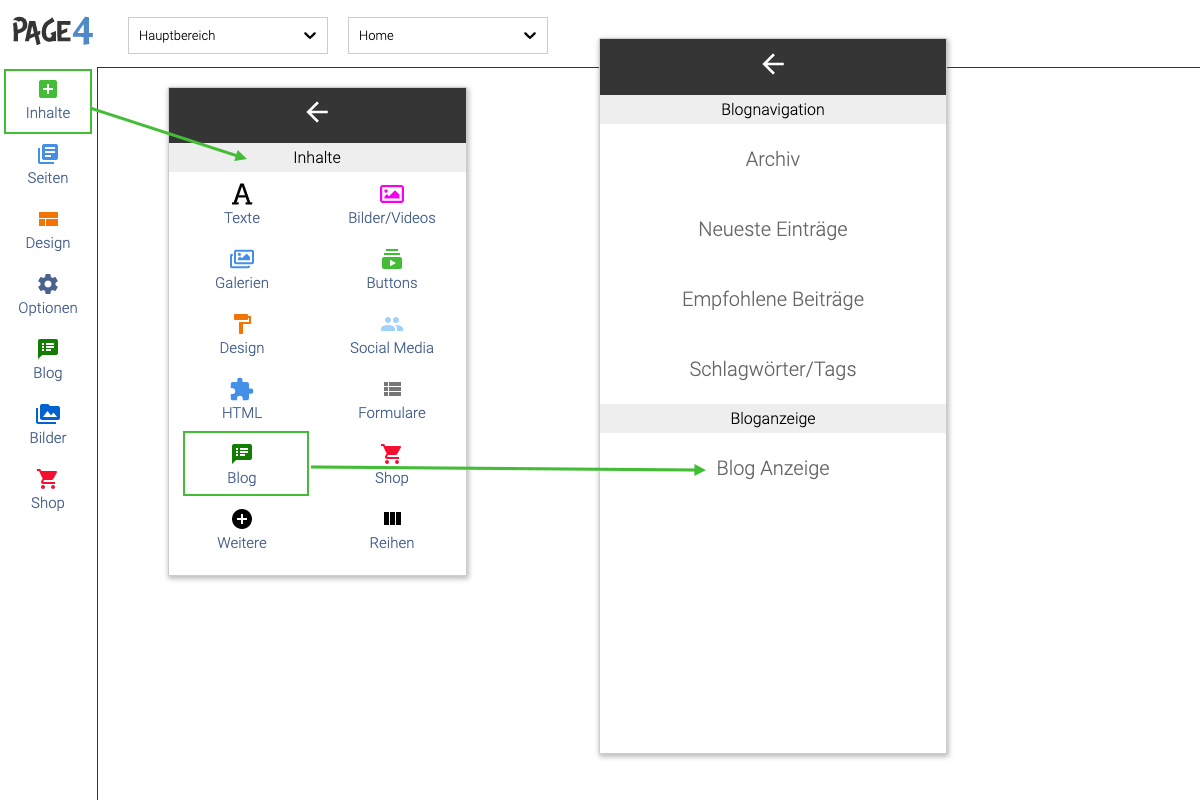Choose Archiv blog navigation
1200x800 pixels.
coord(773,159)
